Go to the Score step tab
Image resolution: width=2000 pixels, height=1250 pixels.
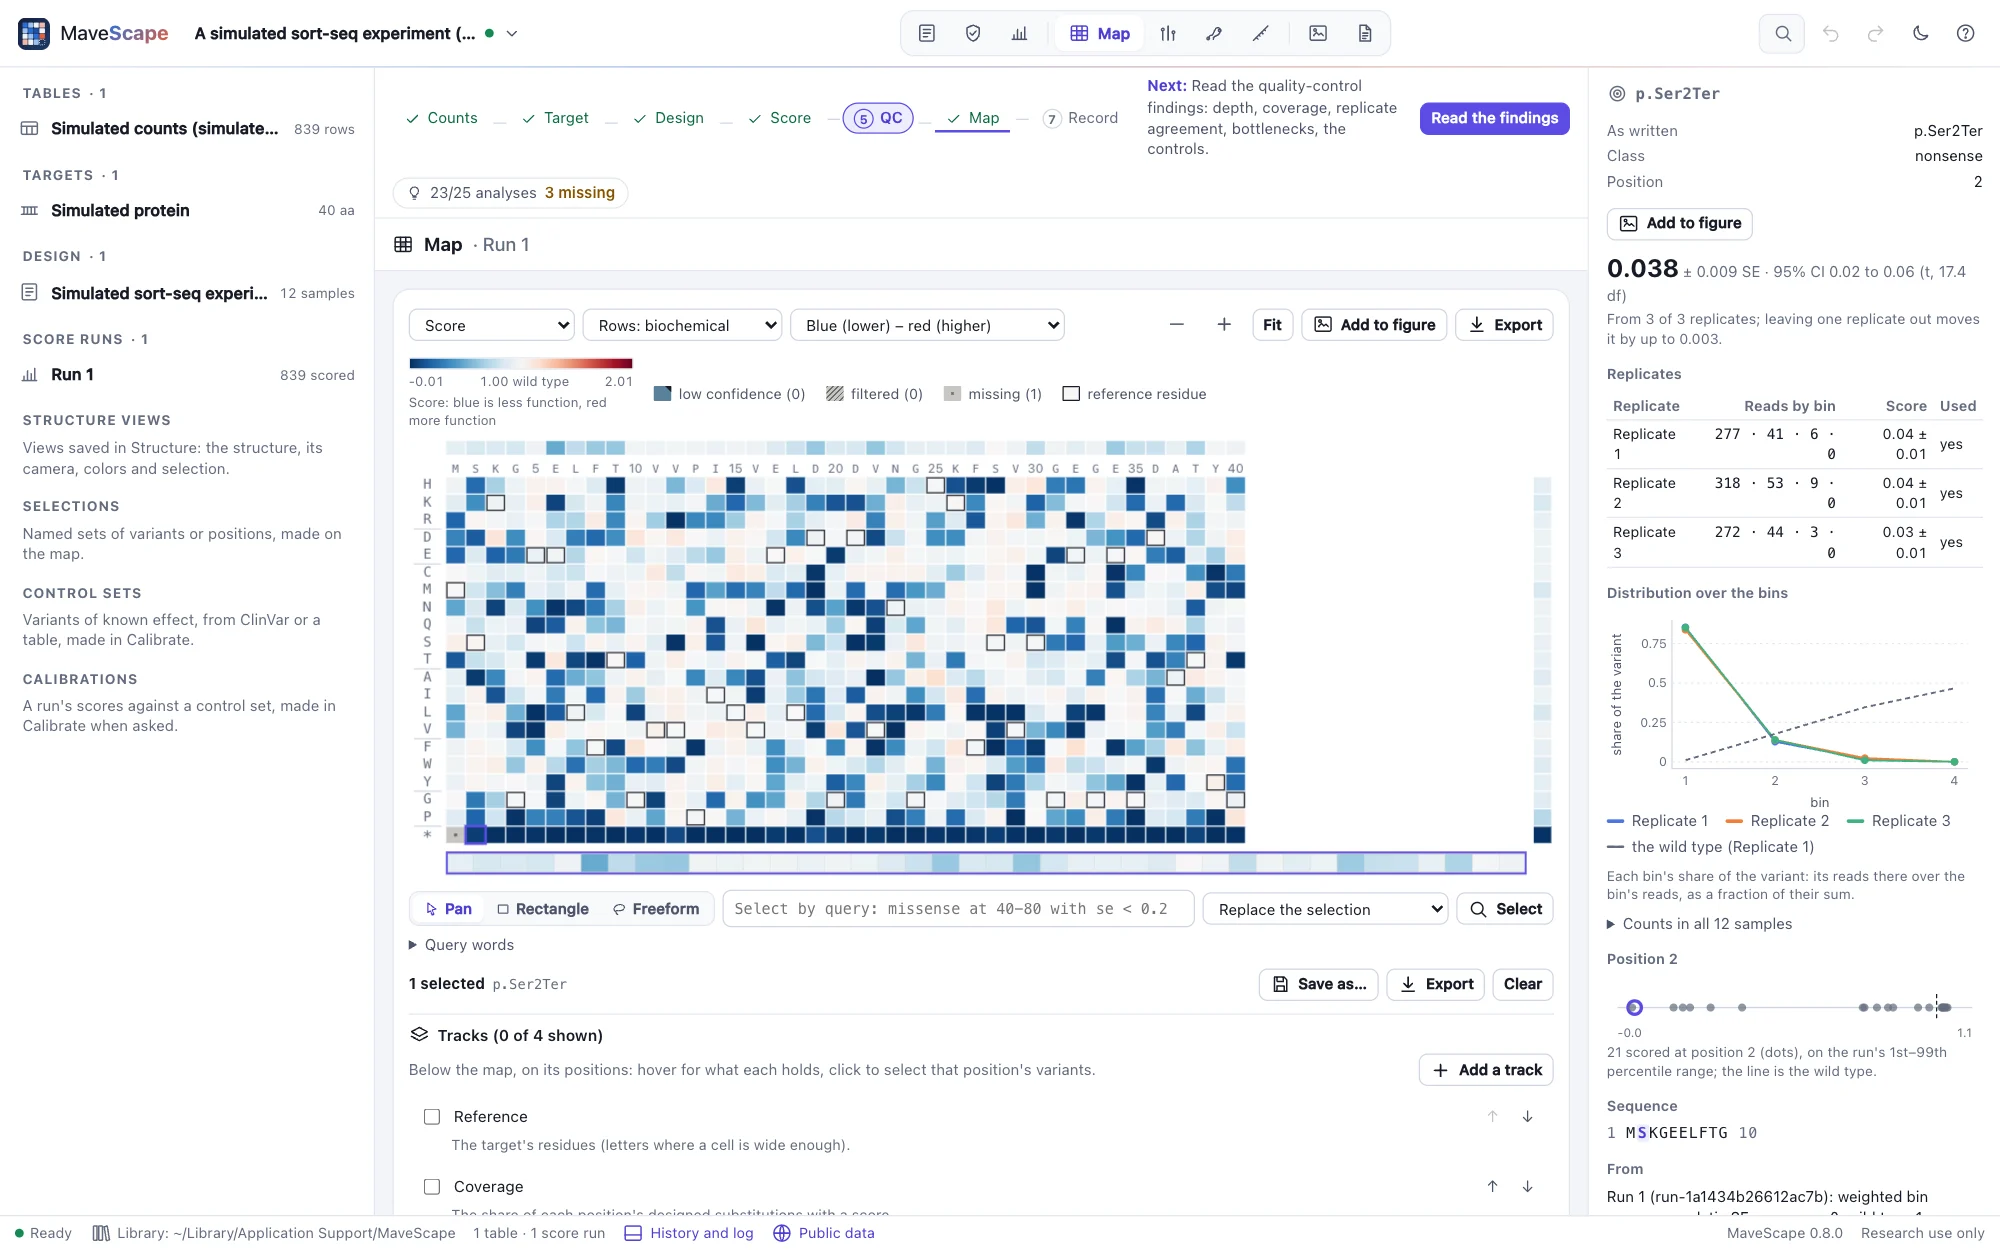point(779,118)
